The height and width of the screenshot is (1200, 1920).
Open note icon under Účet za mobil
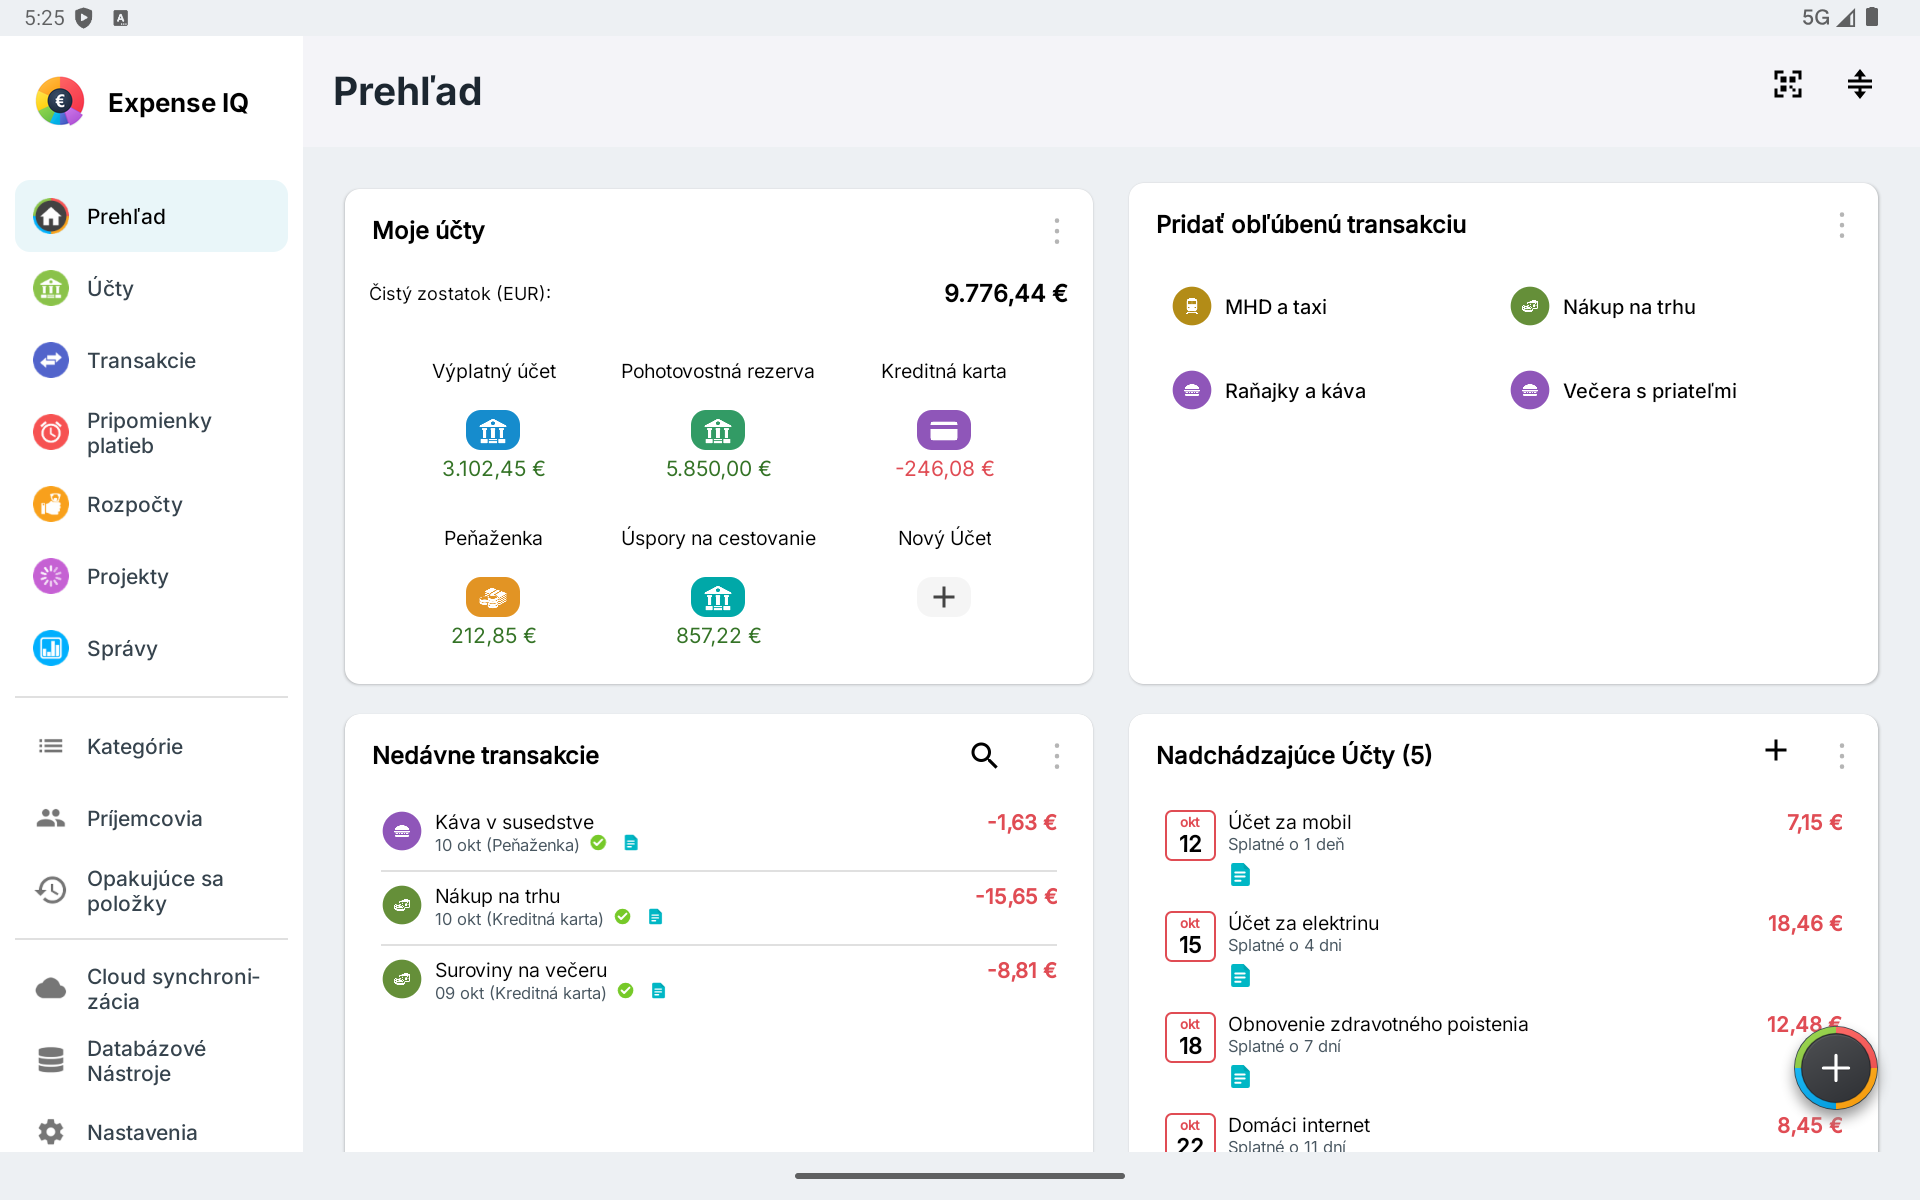(1240, 875)
